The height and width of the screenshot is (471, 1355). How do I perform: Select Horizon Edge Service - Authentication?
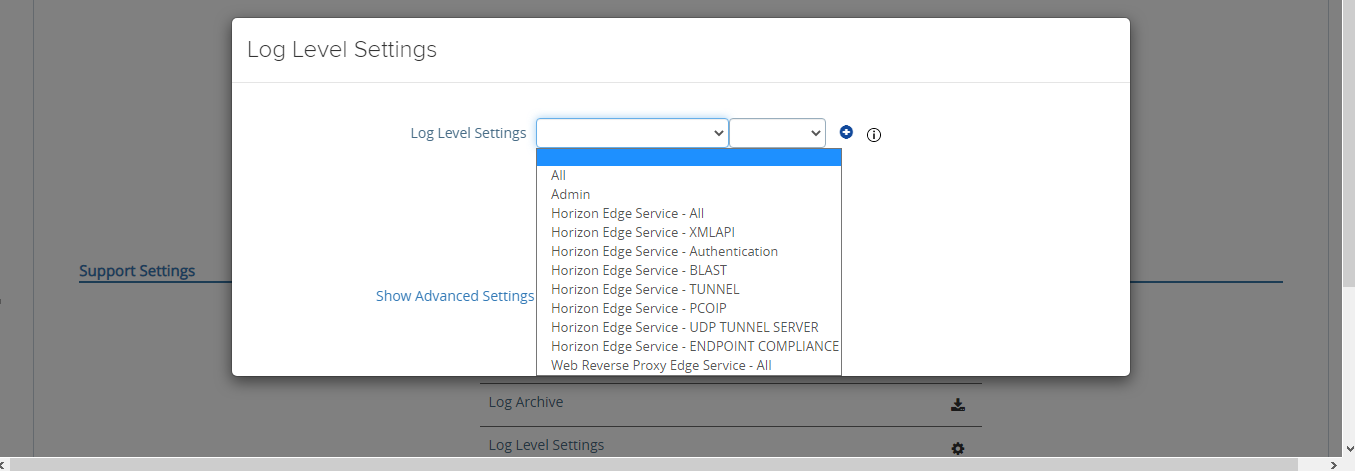[x=689, y=251]
